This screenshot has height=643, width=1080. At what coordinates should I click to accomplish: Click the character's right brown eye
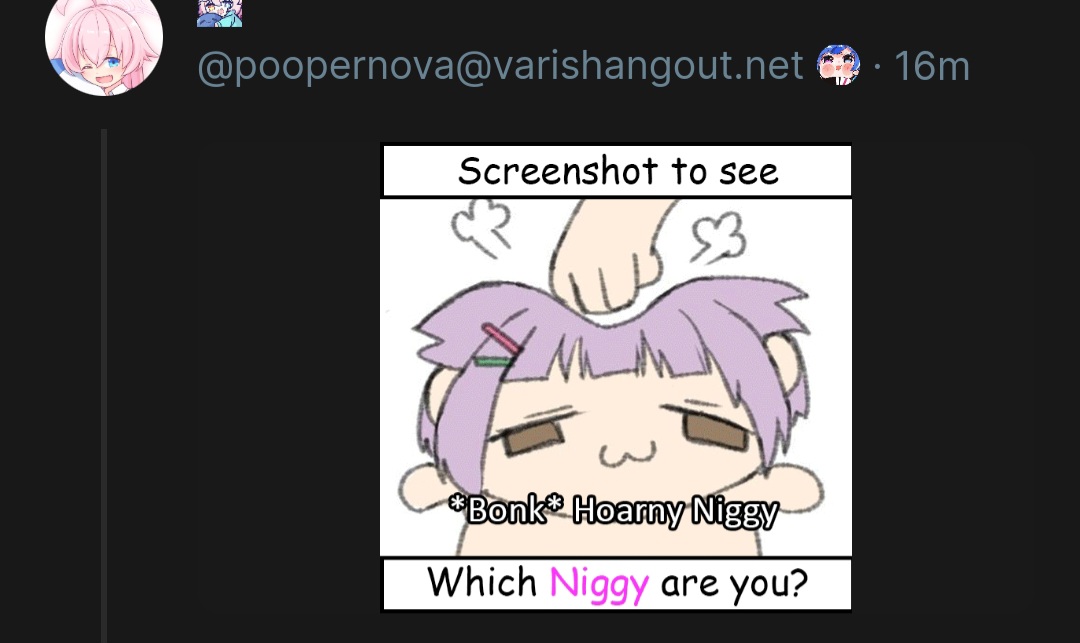717,430
